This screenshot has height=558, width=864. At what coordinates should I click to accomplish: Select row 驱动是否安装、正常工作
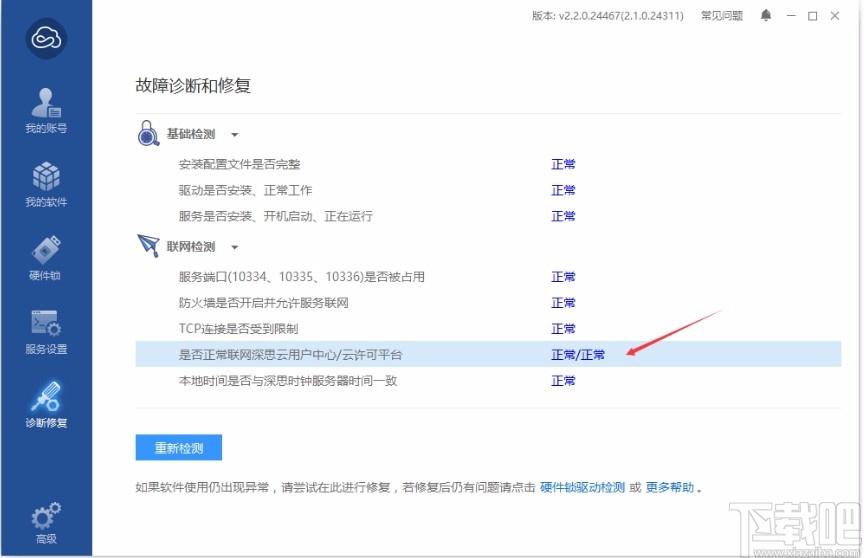point(488,190)
